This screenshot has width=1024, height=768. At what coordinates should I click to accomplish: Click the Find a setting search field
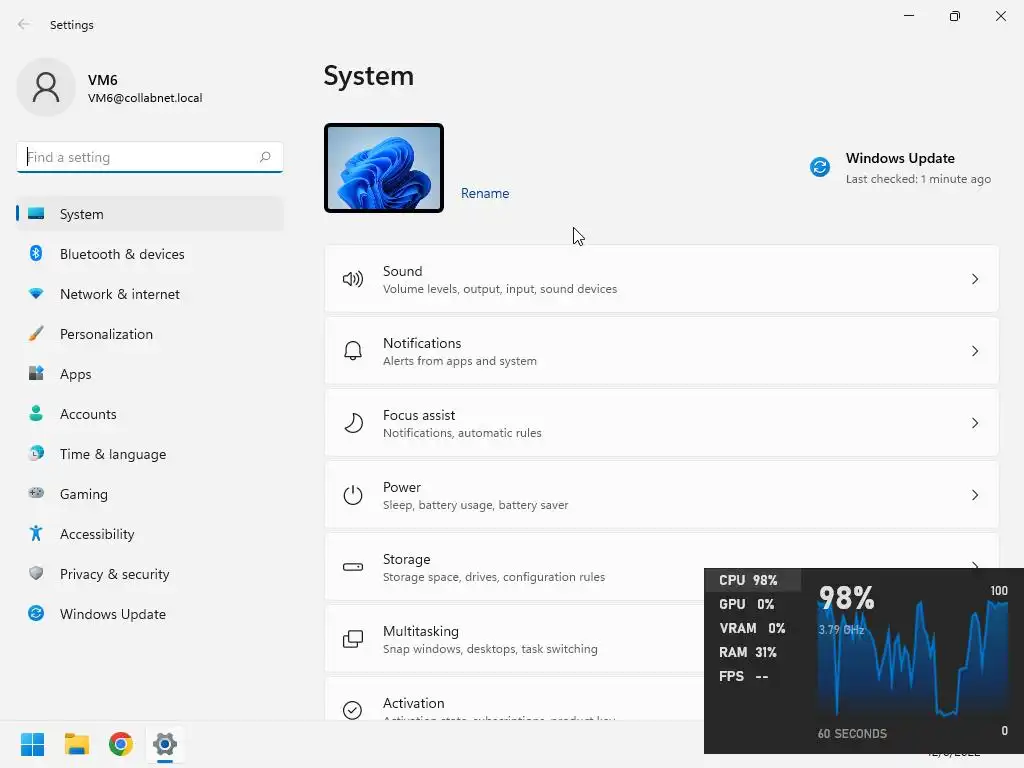150,157
